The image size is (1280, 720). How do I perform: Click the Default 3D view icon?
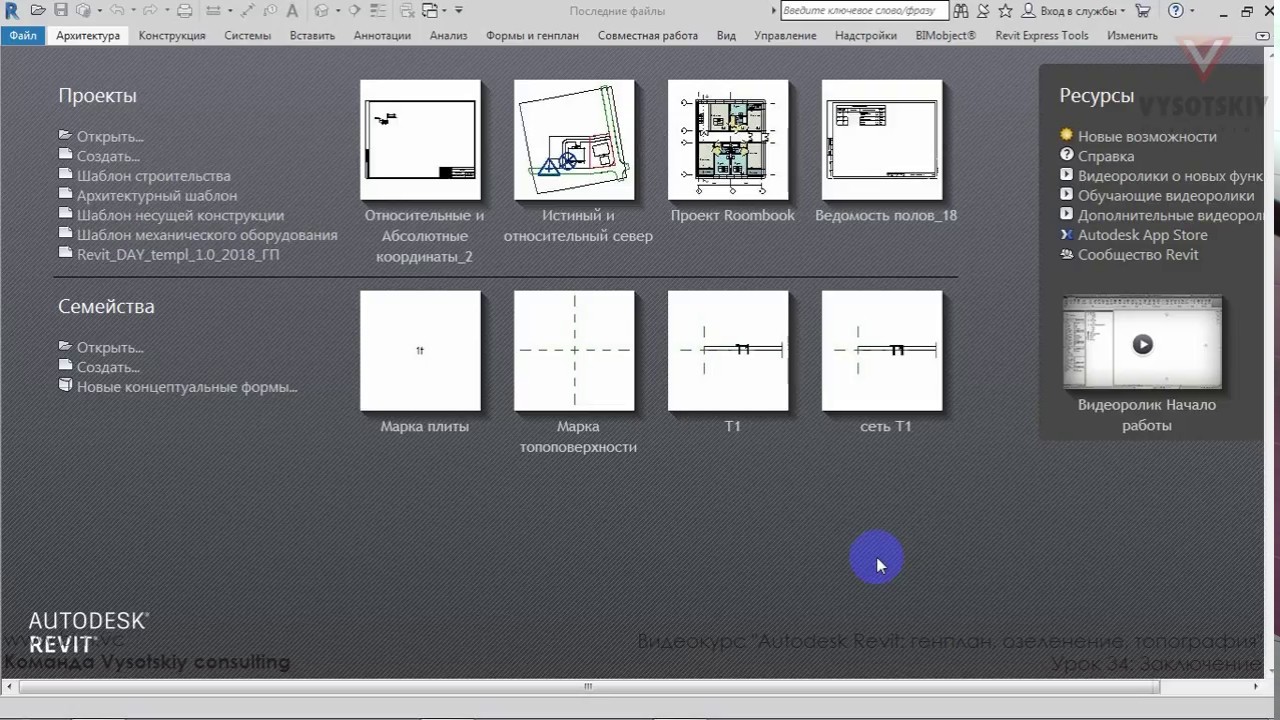(322, 10)
